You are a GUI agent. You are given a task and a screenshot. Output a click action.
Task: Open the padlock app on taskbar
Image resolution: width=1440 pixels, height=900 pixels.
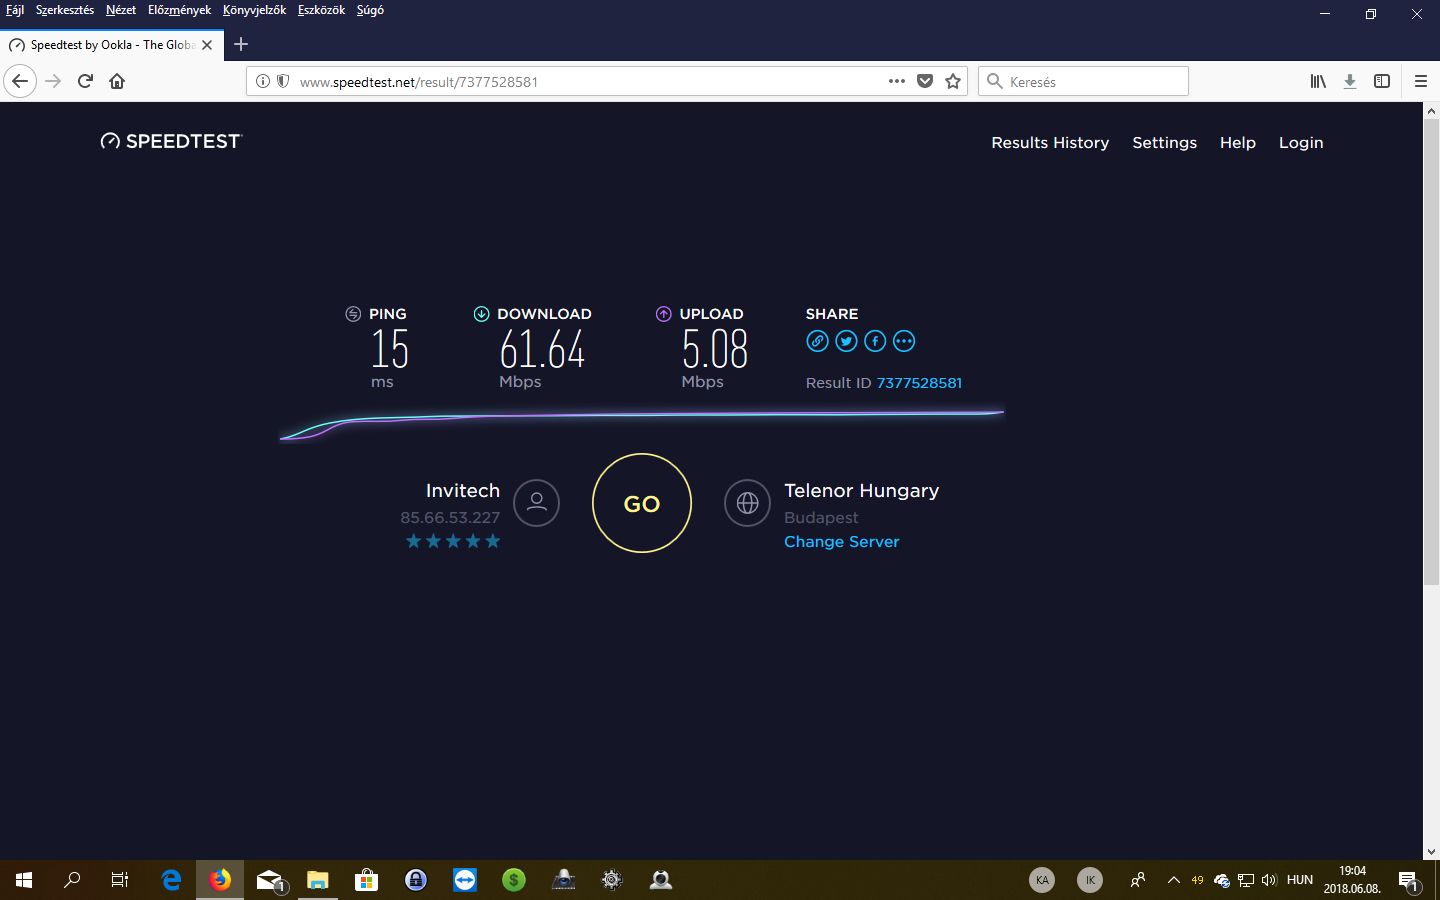pos(416,880)
